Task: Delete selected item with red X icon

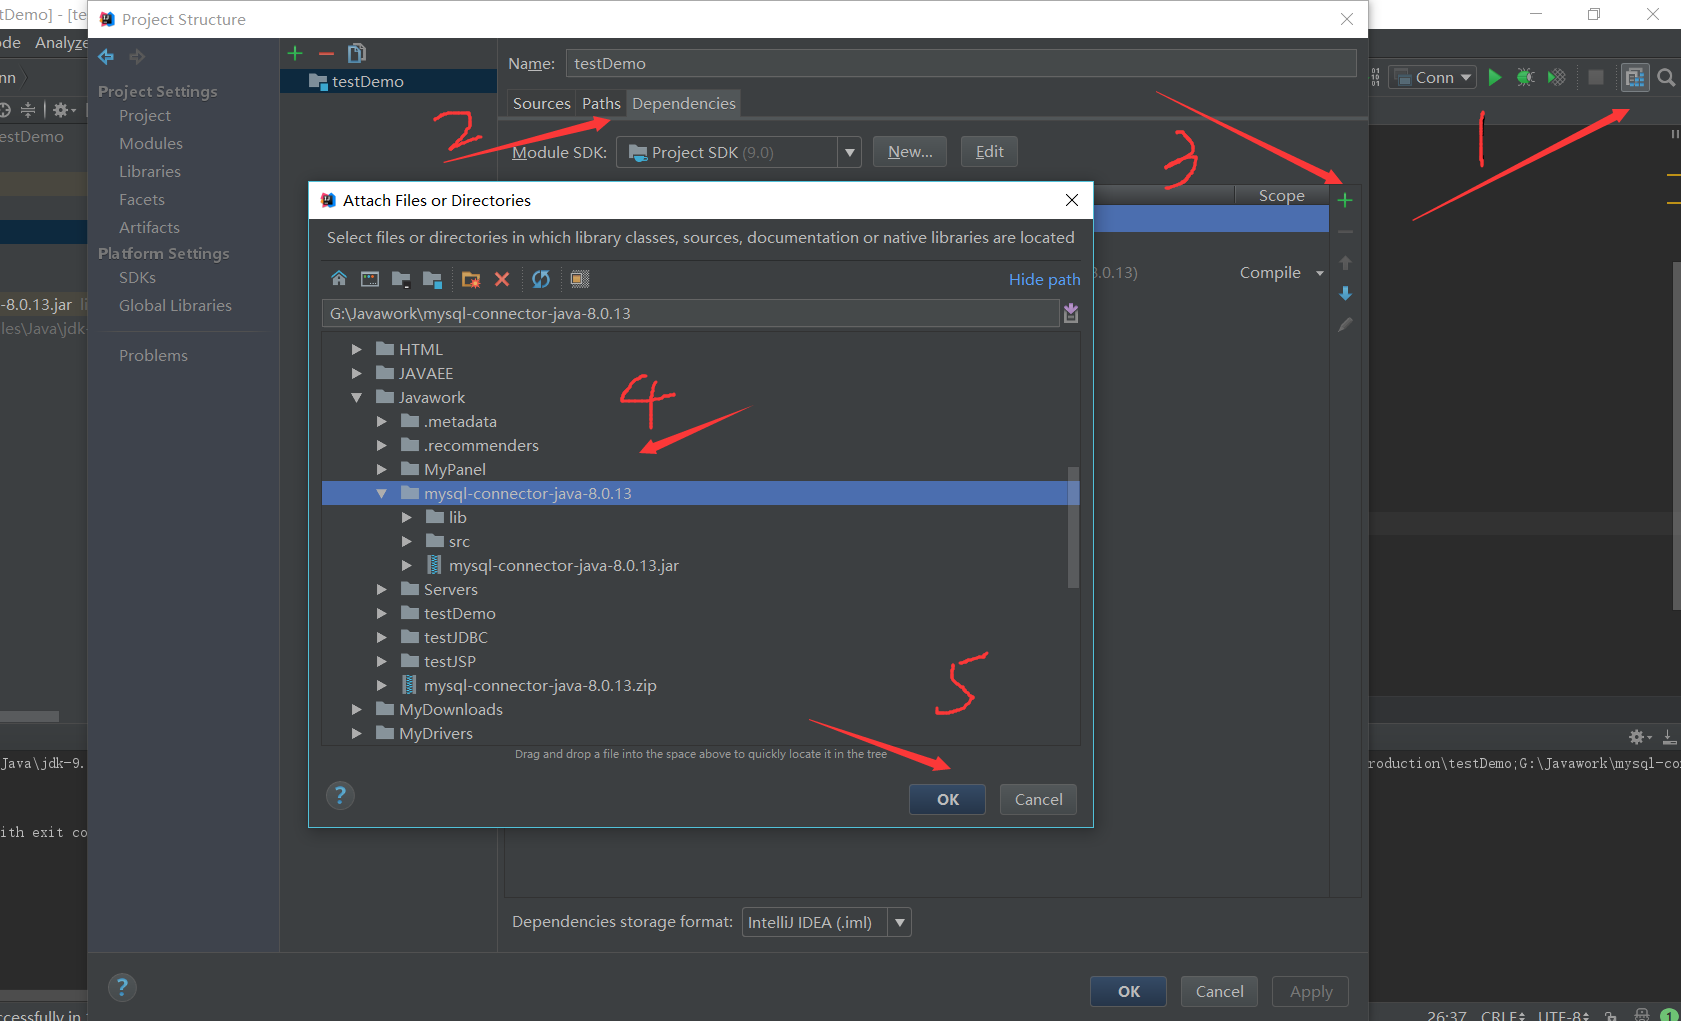Action: point(502,279)
